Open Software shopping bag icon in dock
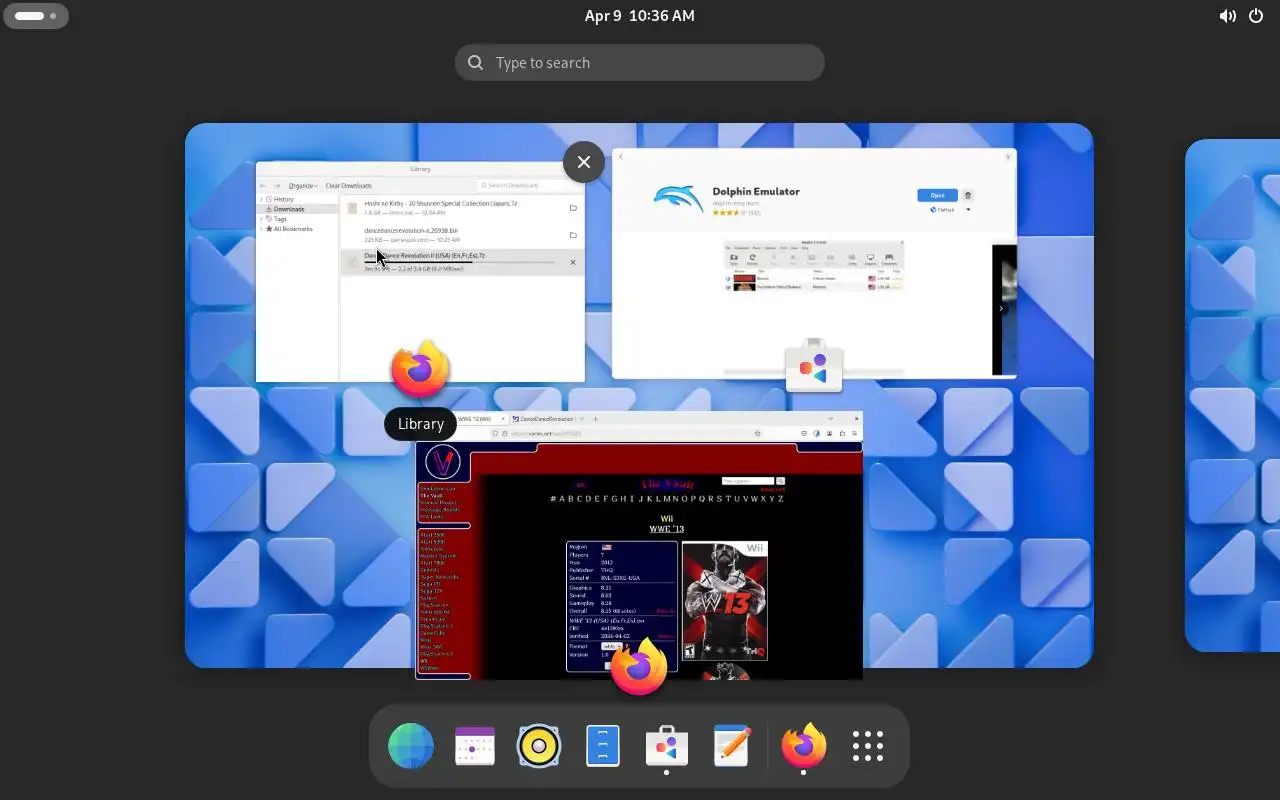The height and width of the screenshot is (800, 1280). pos(667,746)
